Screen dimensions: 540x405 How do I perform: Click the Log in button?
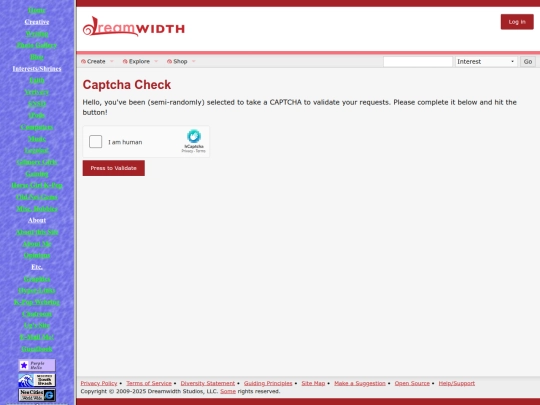(517, 22)
